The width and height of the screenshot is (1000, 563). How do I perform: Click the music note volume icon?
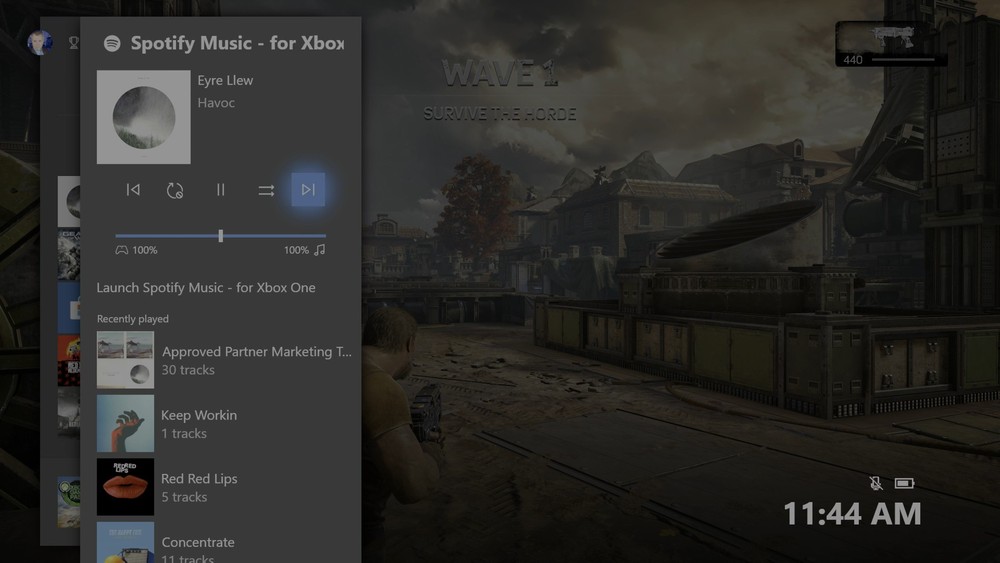pos(320,250)
